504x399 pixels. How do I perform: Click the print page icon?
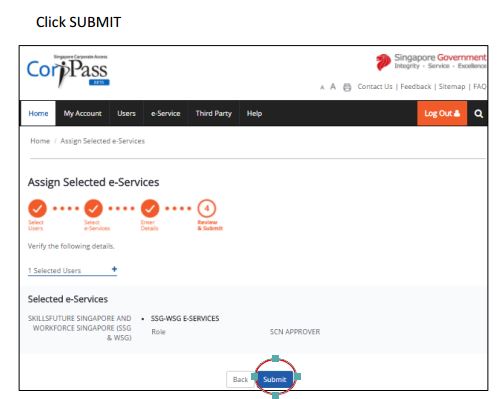347,87
